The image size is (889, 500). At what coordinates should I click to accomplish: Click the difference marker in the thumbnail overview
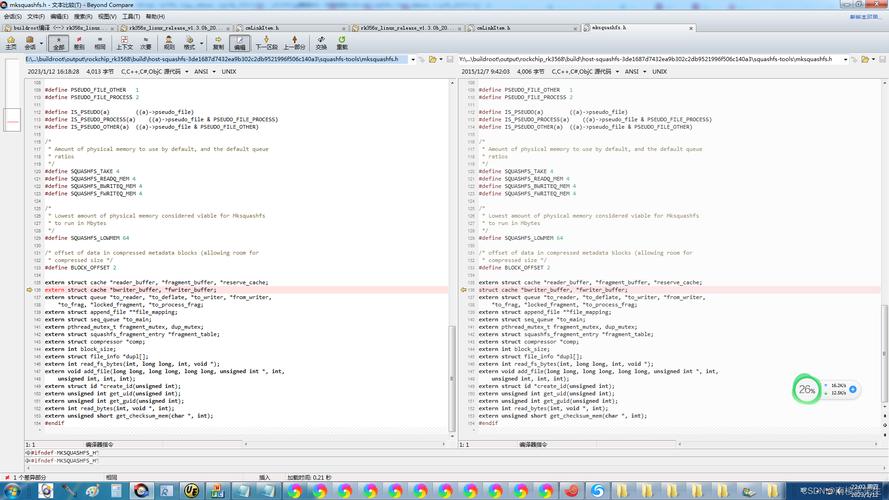pyautogui.click(x=12, y=121)
